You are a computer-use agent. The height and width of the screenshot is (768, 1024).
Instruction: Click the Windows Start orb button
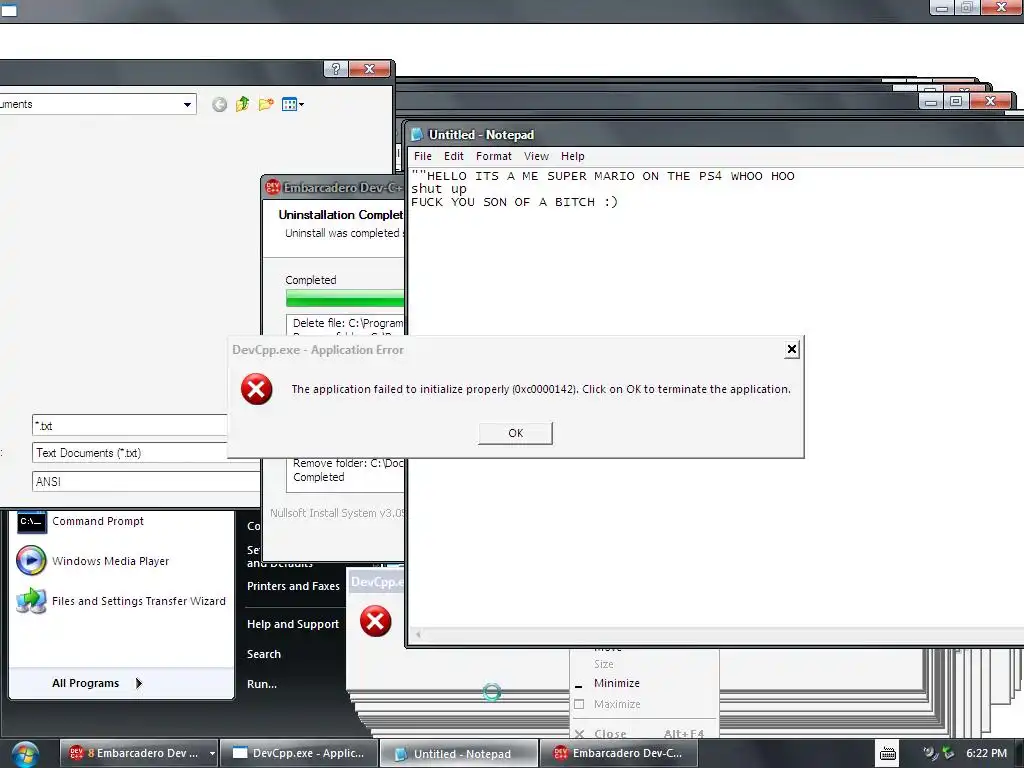click(25, 754)
